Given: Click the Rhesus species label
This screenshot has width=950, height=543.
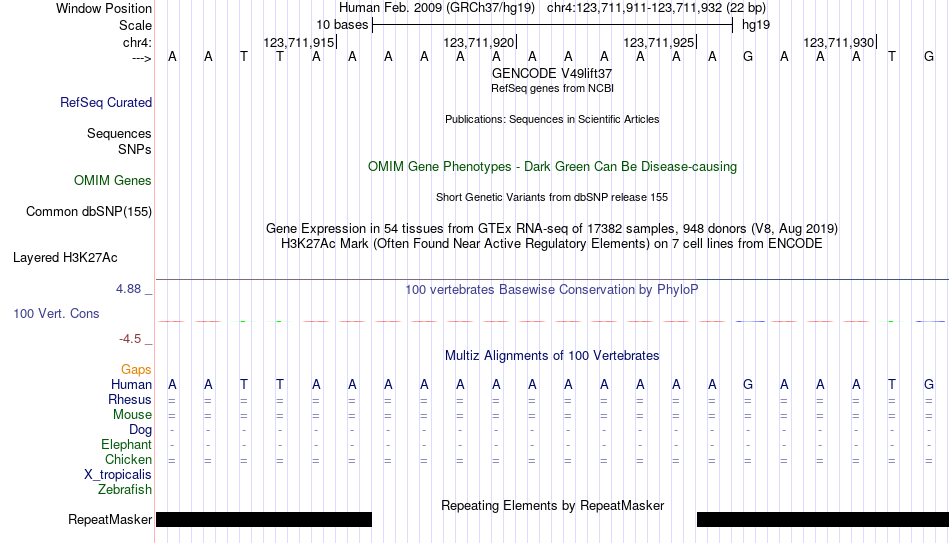Looking at the screenshot, I should pyautogui.click(x=130, y=399).
